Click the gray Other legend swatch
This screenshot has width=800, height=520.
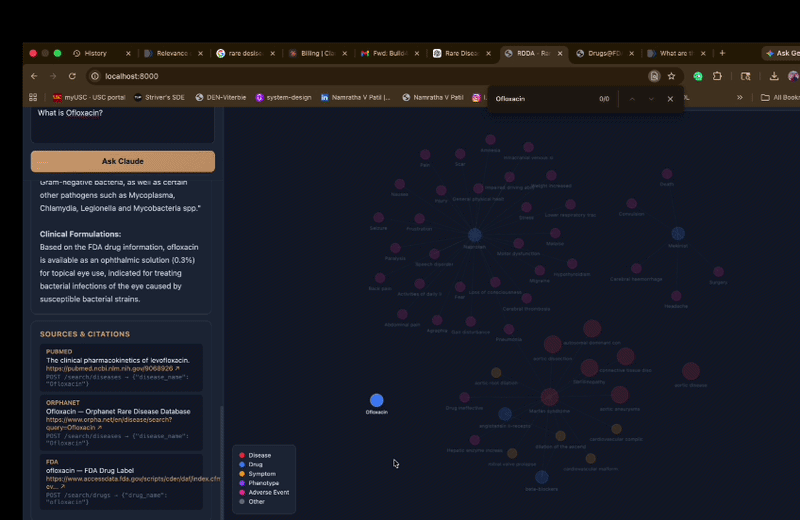(242, 502)
